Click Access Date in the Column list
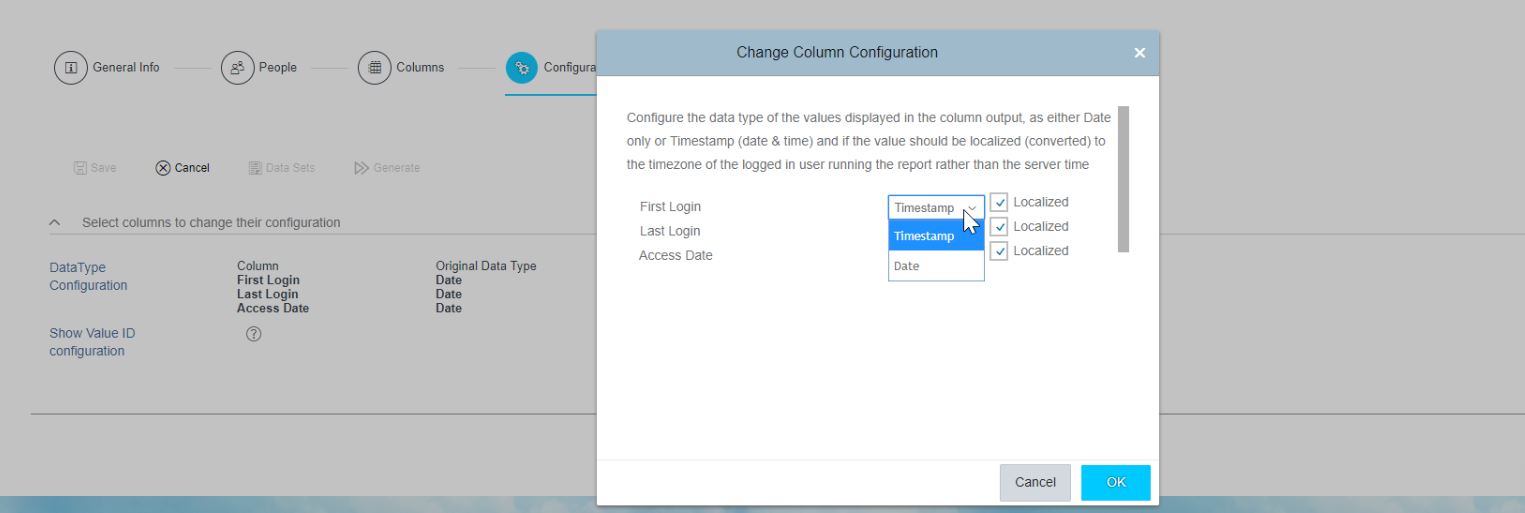The width and height of the screenshot is (1525, 513). [x=273, y=308]
